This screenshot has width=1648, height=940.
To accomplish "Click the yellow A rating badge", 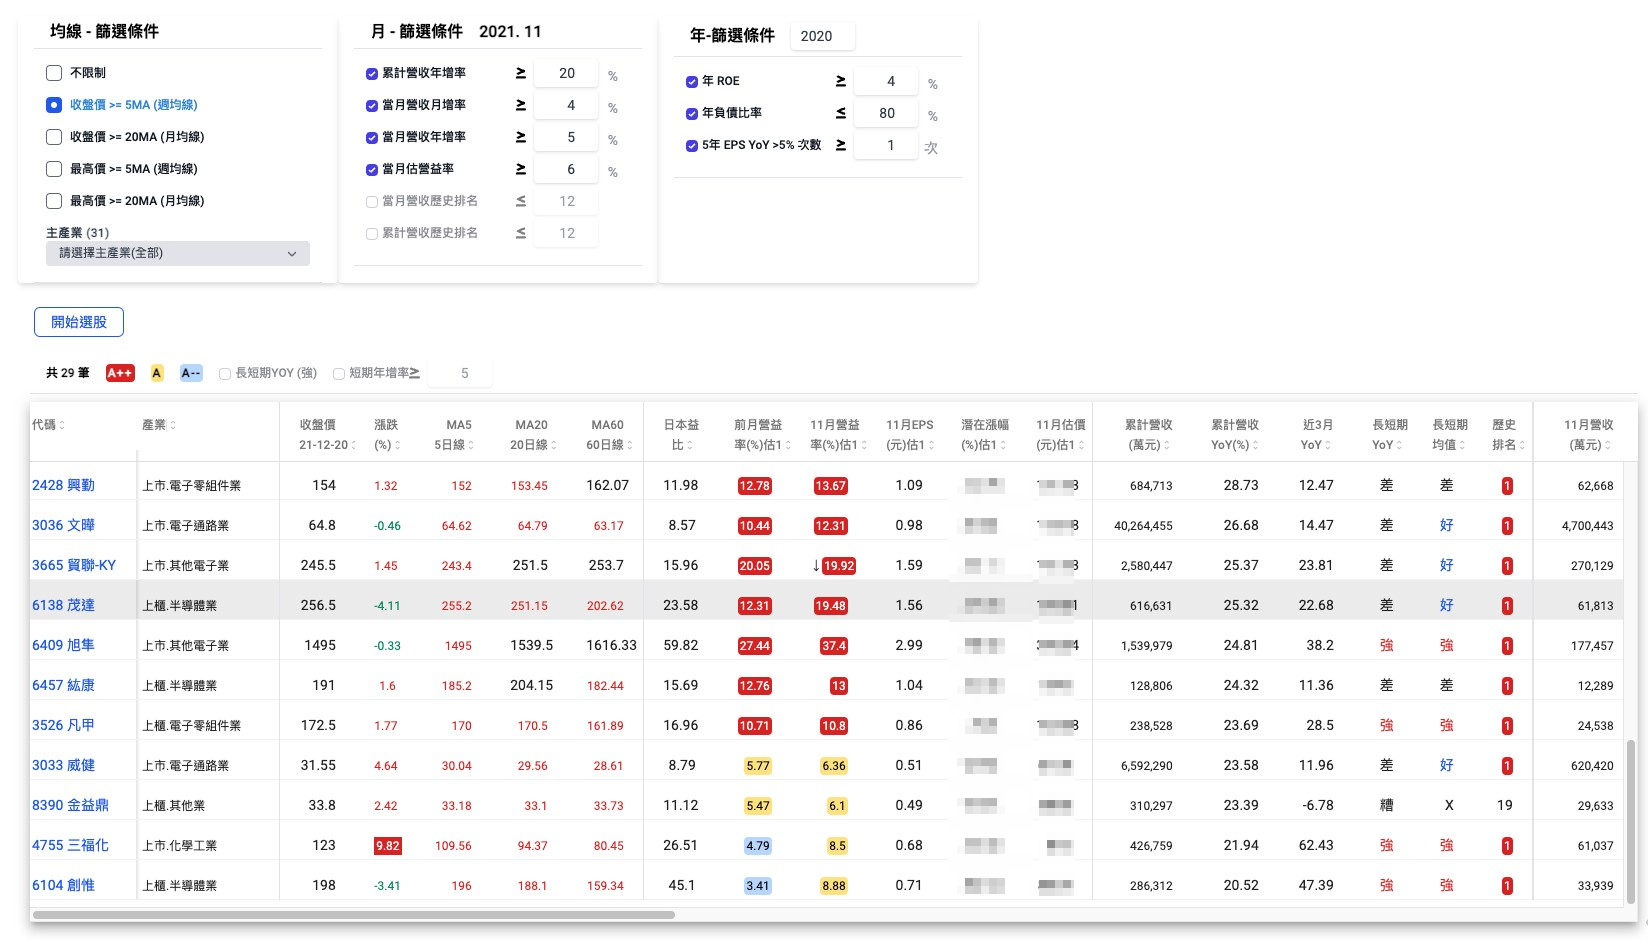I will [x=157, y=373].
